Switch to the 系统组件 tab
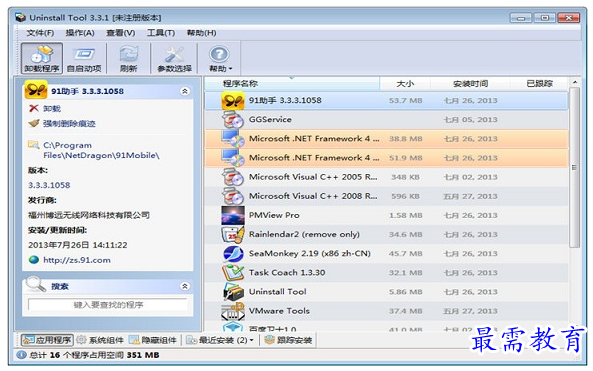Screen dimensions: 593x371 pyautogui.click(x=100, y=340)
